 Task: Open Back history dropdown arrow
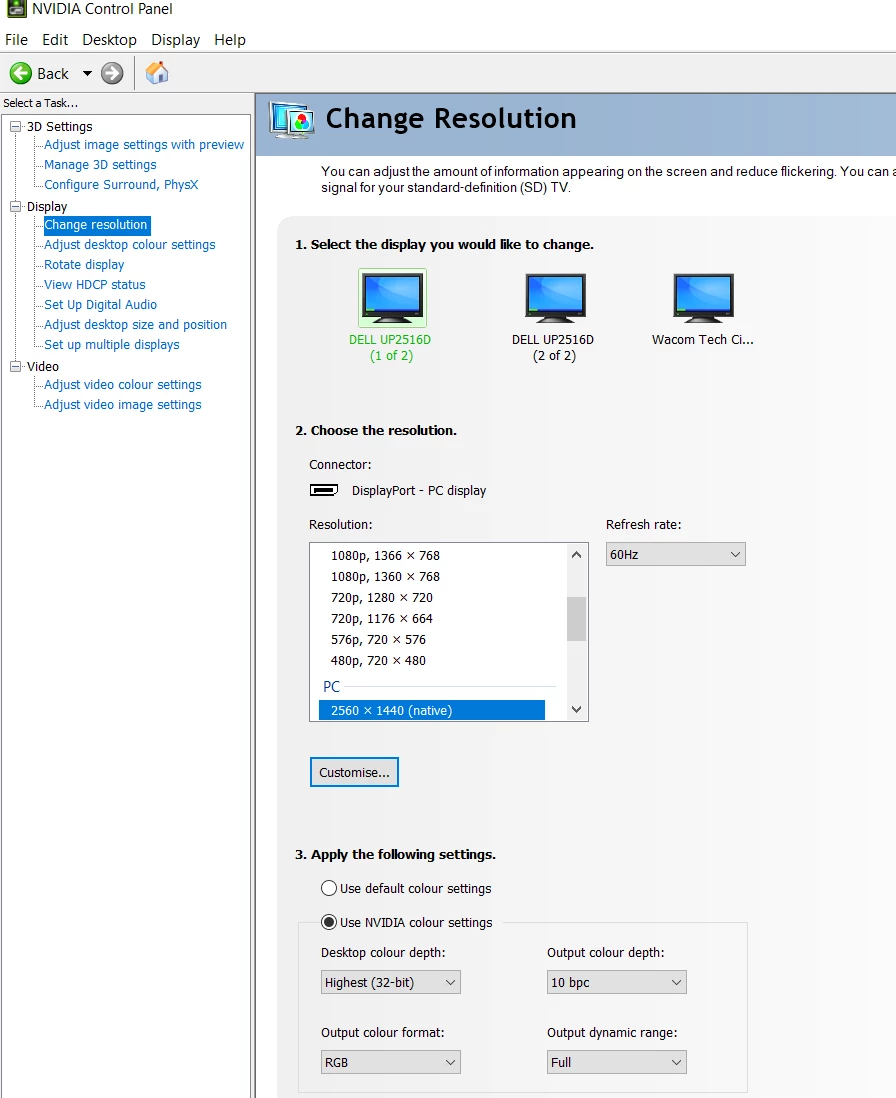tap(88, 73)
